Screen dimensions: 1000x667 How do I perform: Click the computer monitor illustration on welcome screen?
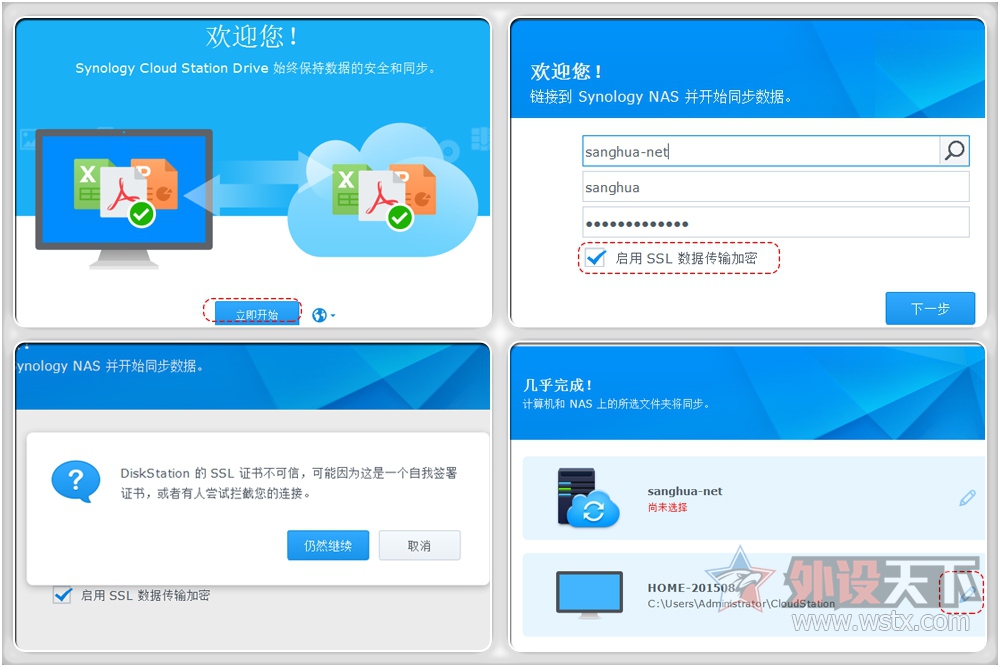[x=124, y=198]
